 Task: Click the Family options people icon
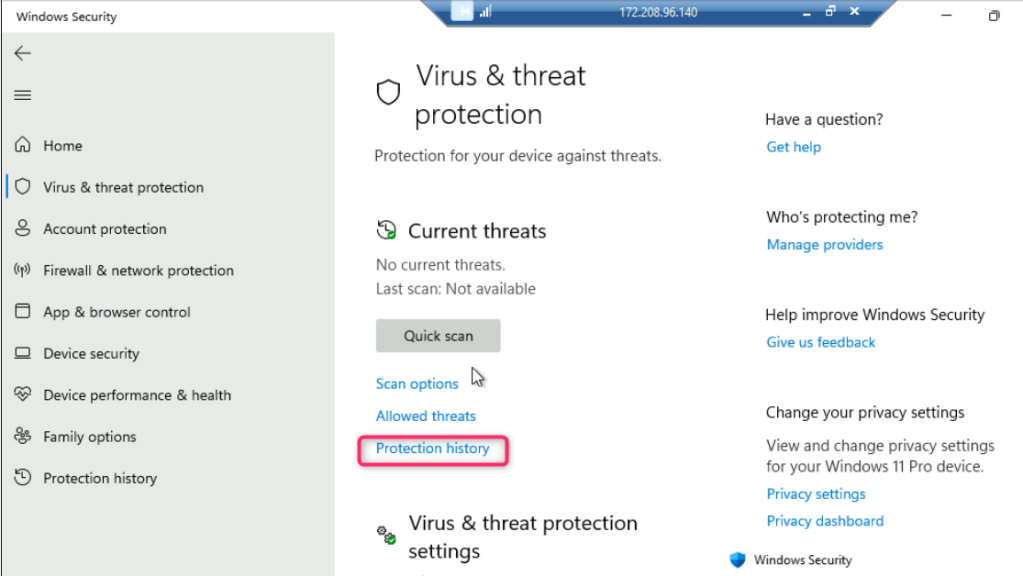(x=23, y=437)
